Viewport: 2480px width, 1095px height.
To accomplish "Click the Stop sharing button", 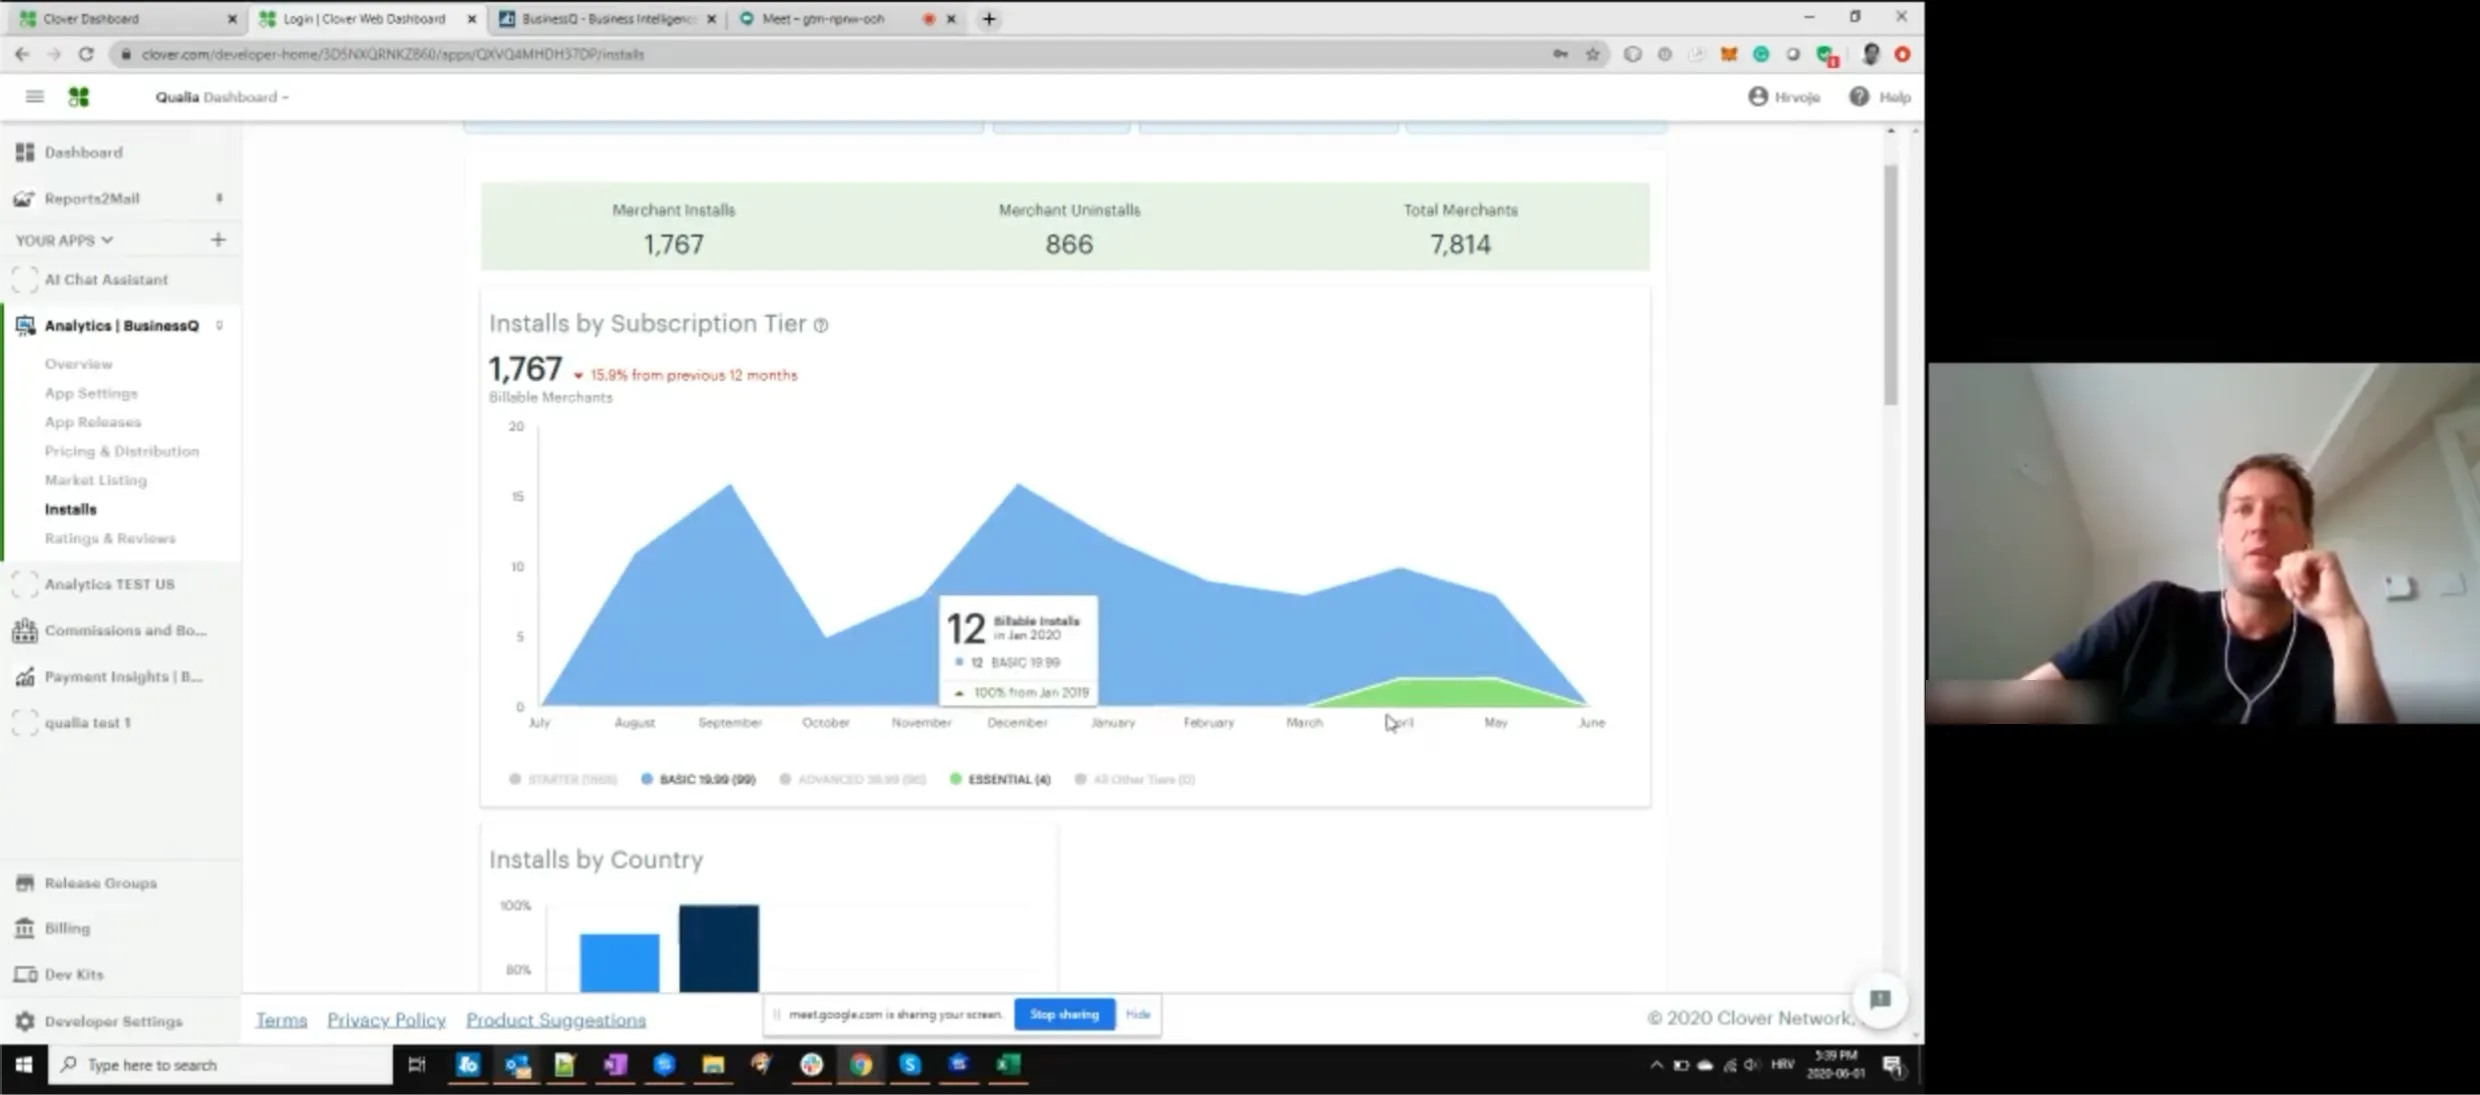I will [1064, 1014].
